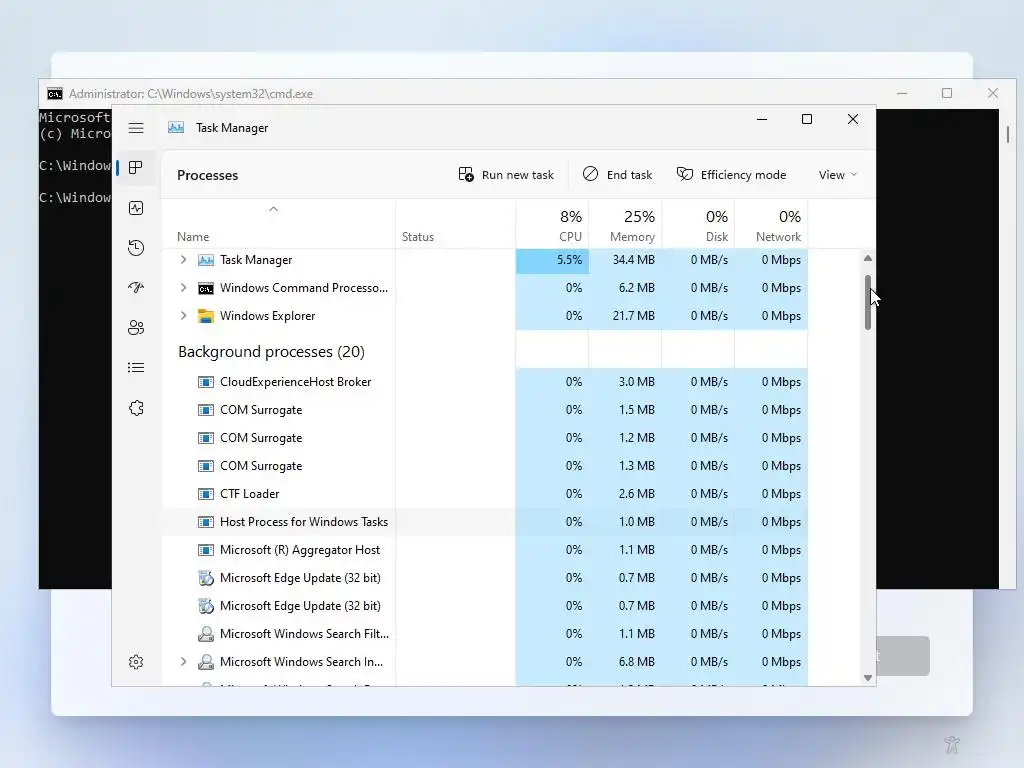
Task: Click Task Manager's 5.5% CPU cell
Action: pyautogui.click(x=552, y=260)
